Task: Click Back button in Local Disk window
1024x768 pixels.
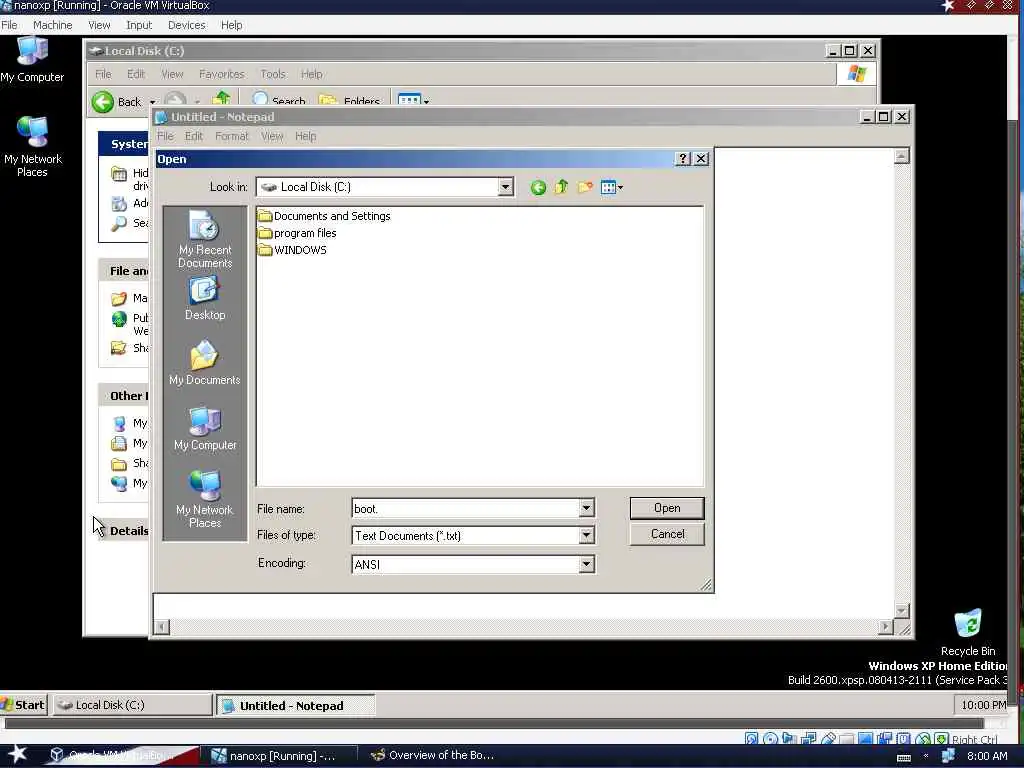Action: coord(117,102)
